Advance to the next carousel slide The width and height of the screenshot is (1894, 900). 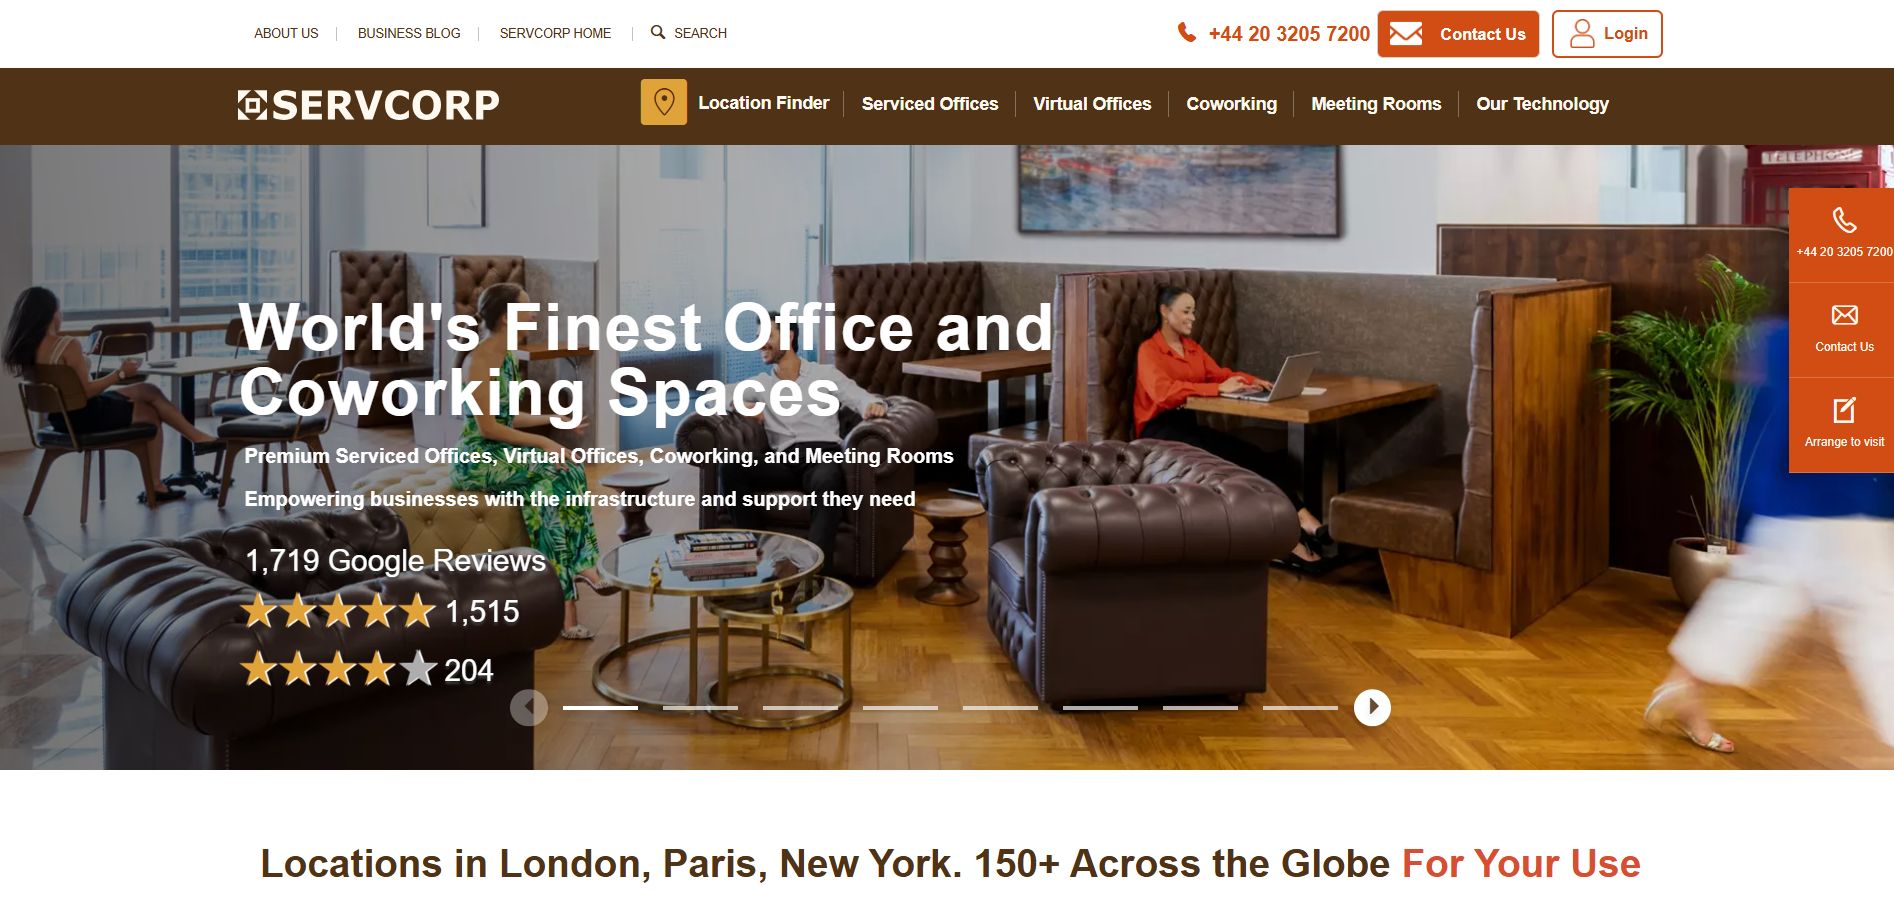[1372, 707]
